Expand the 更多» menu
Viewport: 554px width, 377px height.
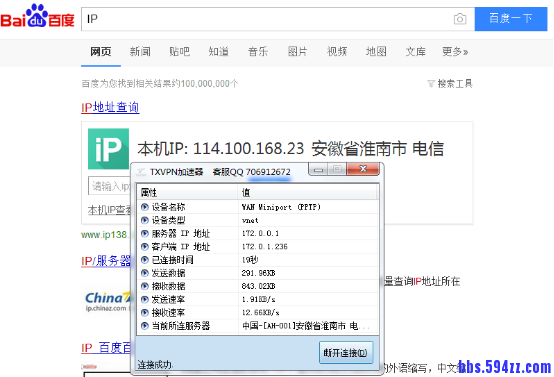(x=455, y=52)
